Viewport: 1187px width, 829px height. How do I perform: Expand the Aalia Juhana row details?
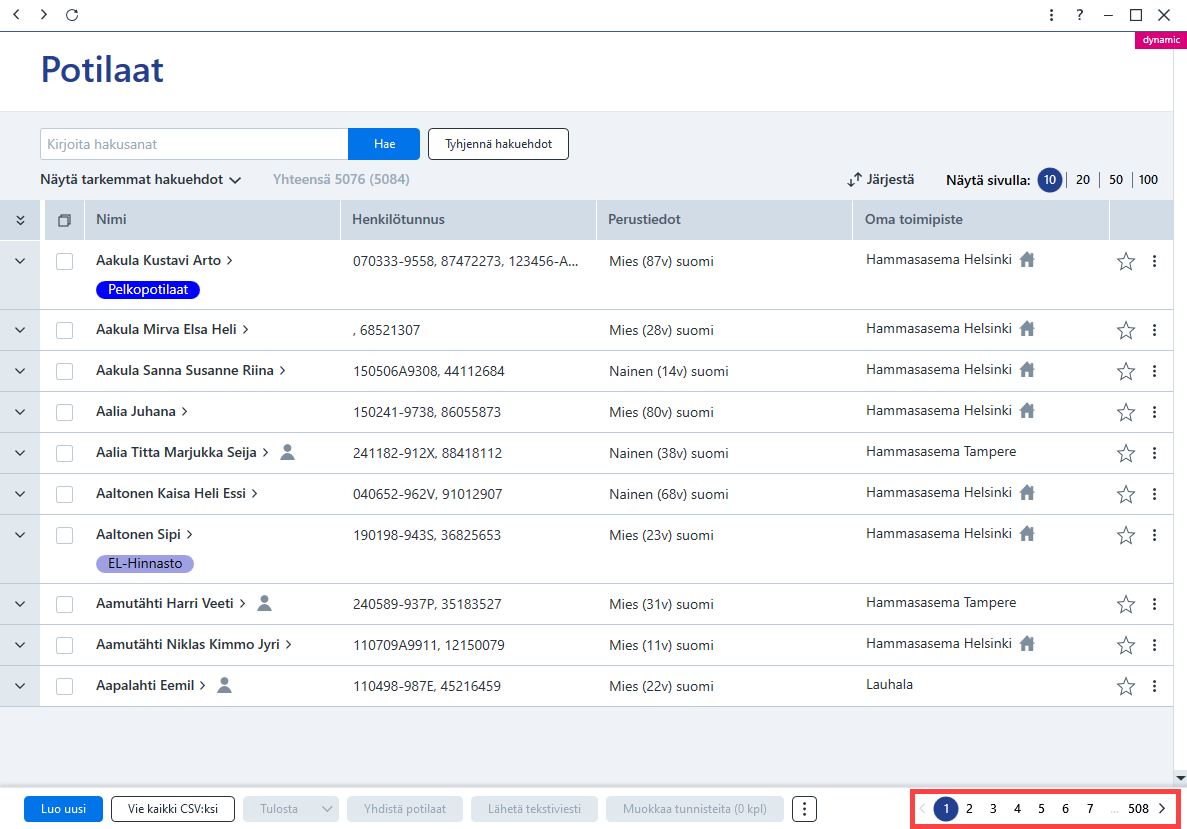click(20, 412)
